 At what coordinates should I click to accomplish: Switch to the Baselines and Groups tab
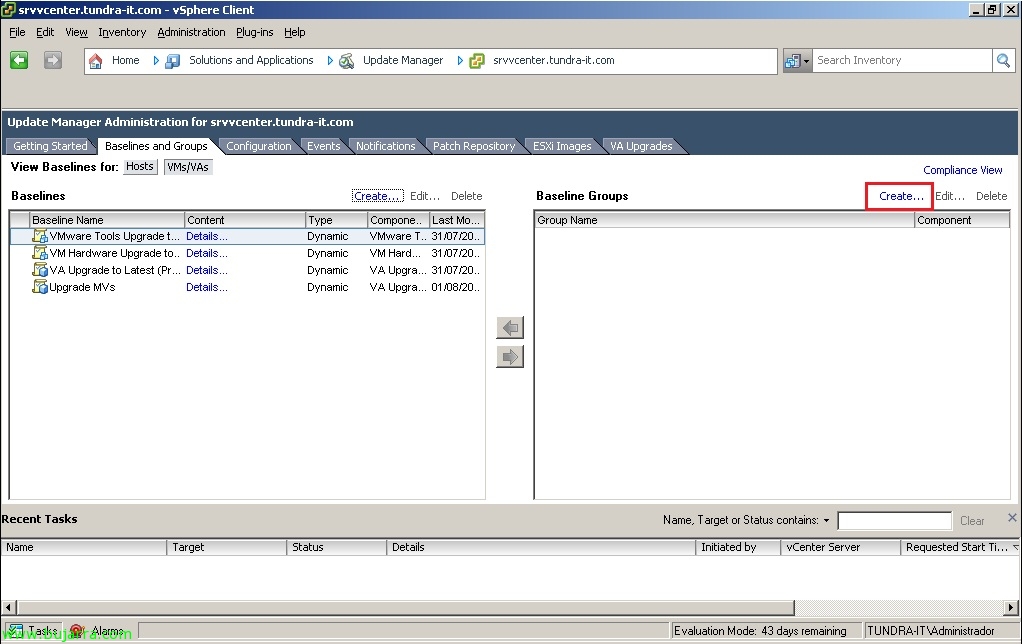coord(156,146)
